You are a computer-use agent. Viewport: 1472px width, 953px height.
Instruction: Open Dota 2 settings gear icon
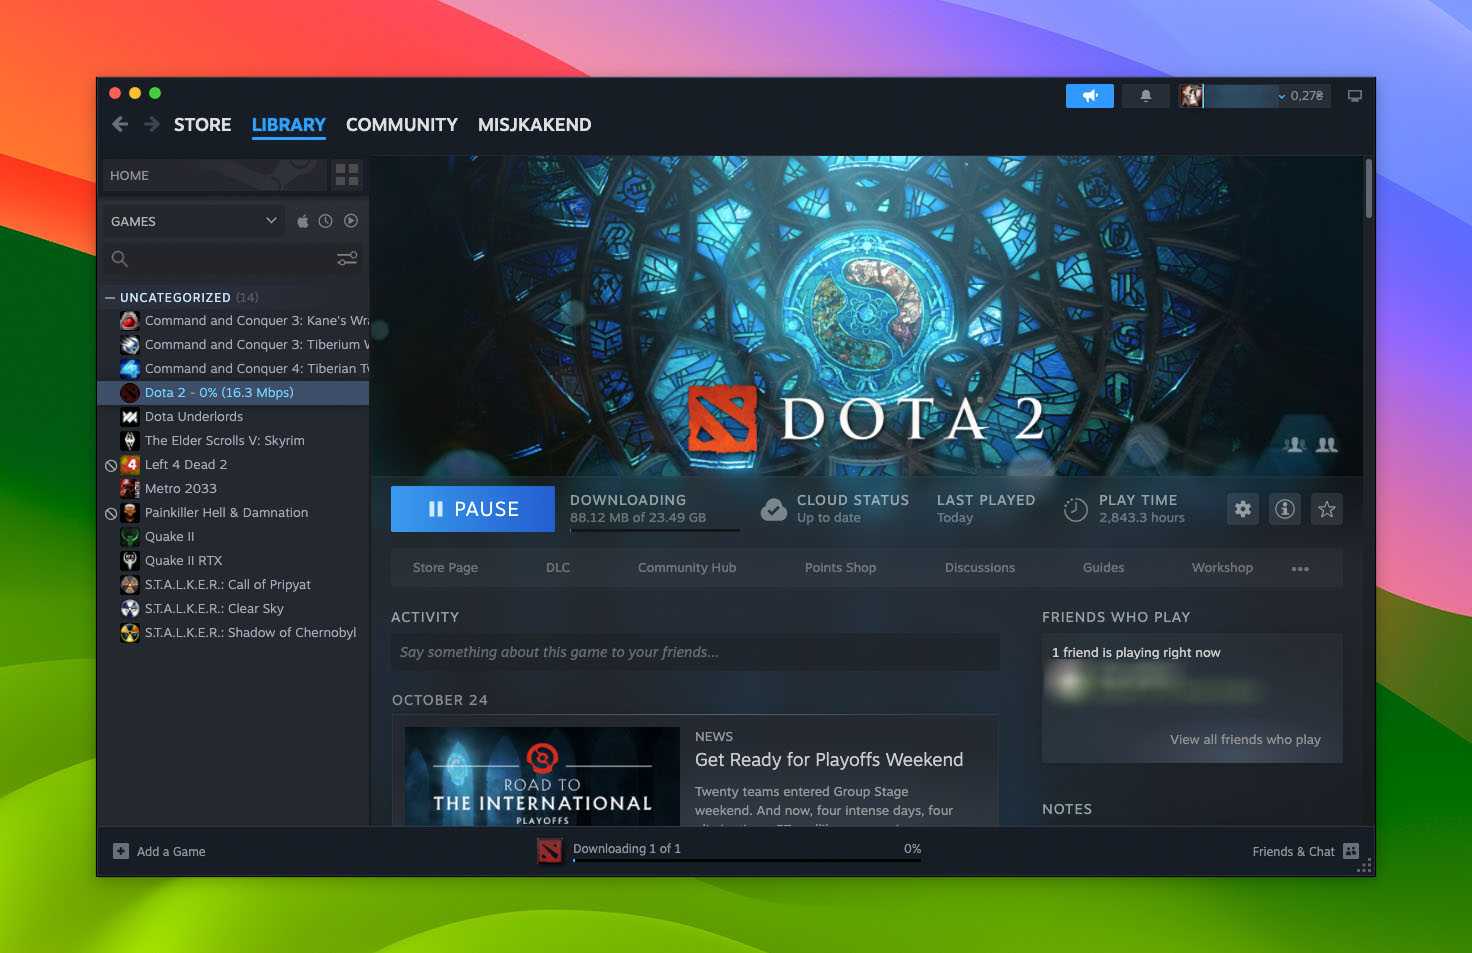(1243, 509)
